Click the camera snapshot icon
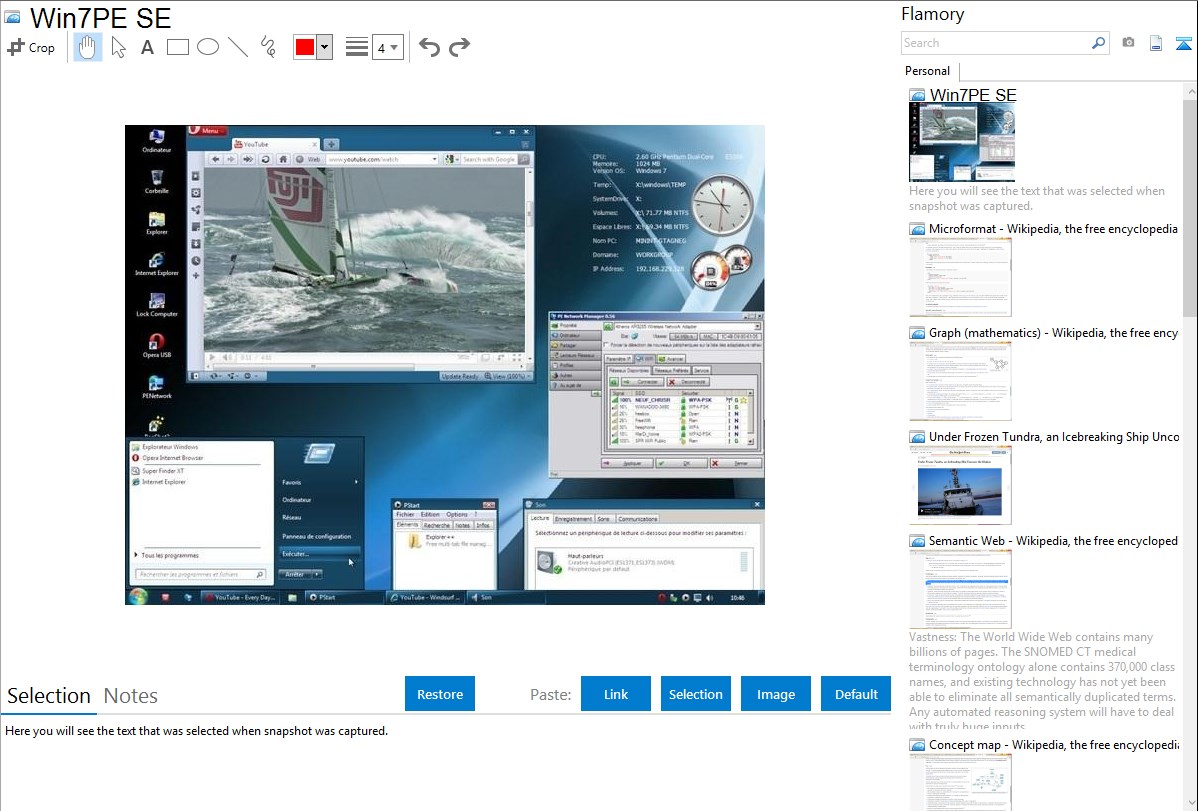 click(x=1128, y=43)
